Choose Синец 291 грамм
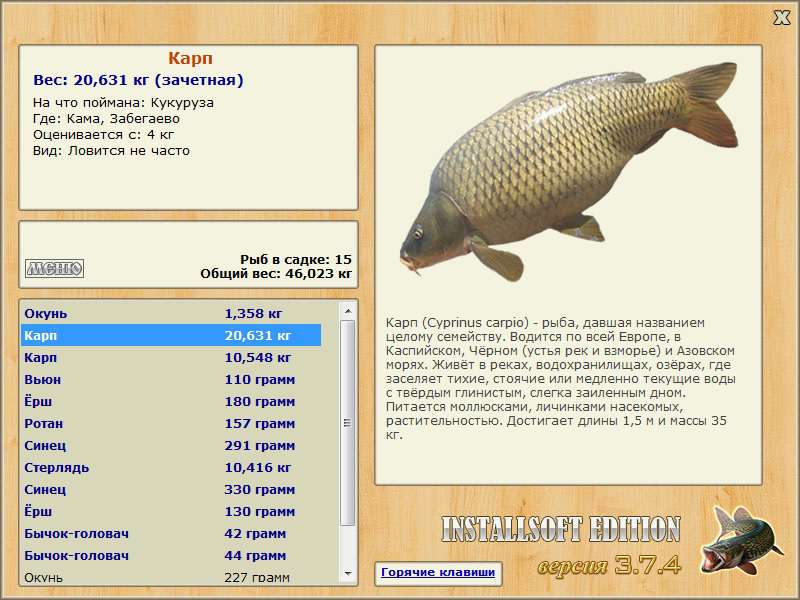Screen dimensions: 800x600 click(170, 446)
